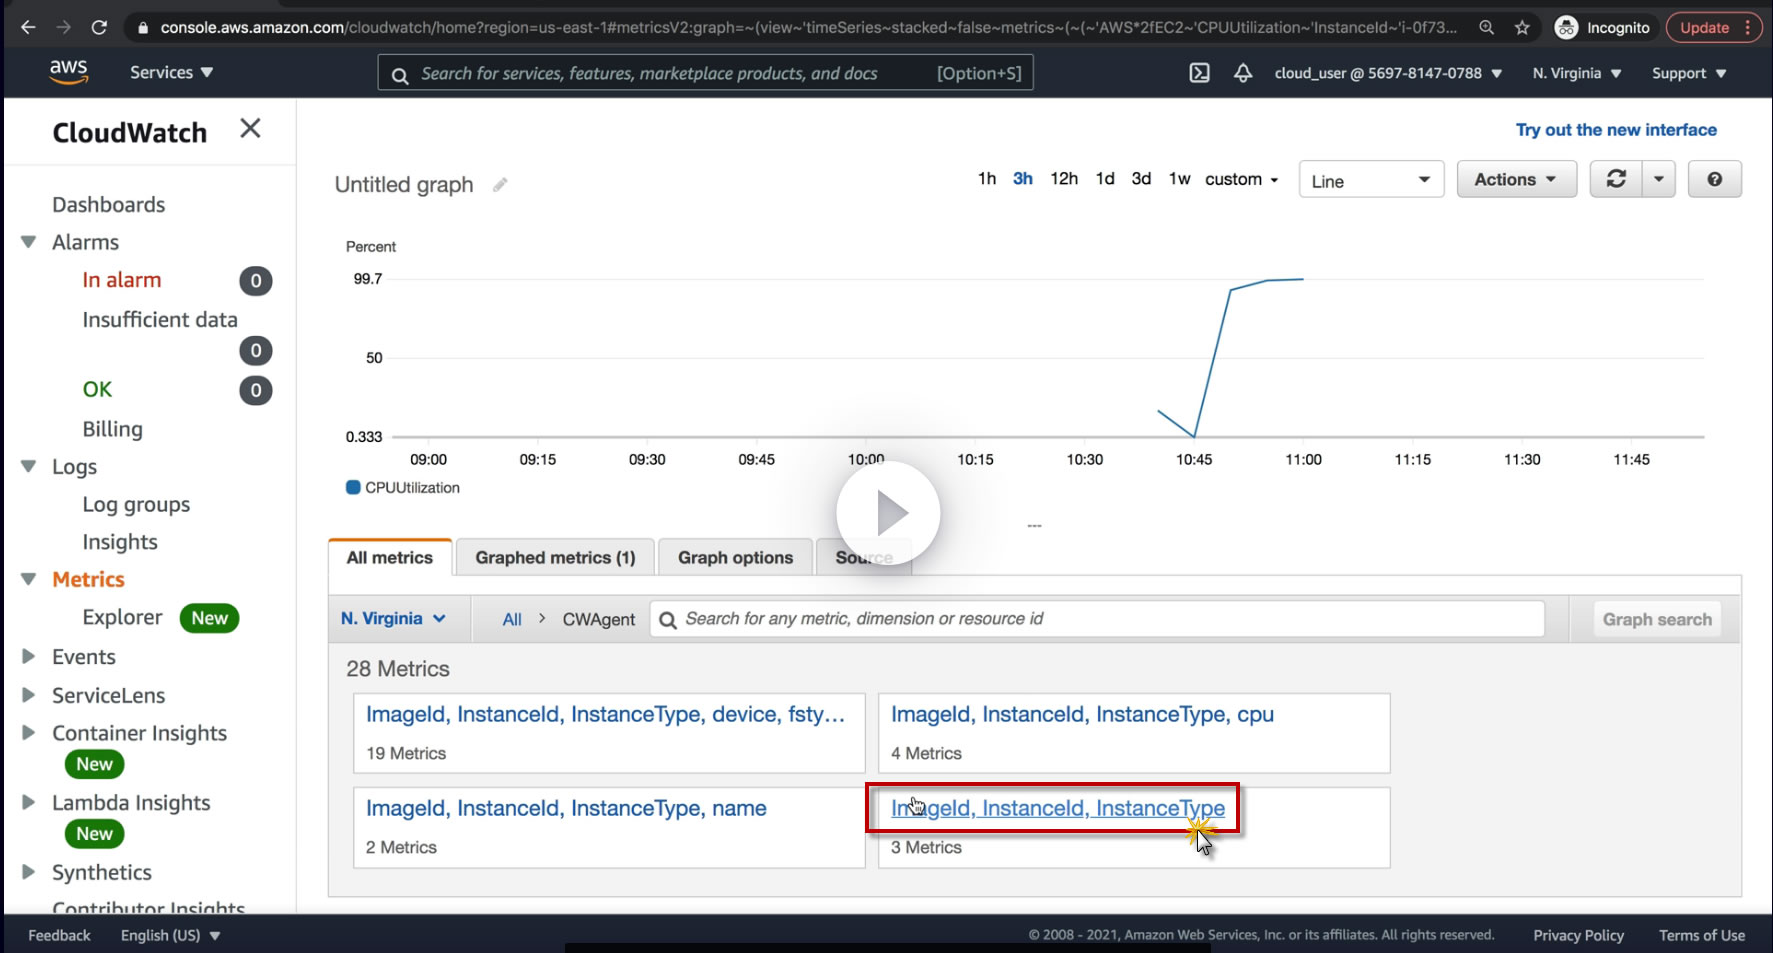The height and width of the screenshot is (953, 1773).
Task: Bookmark this page with the star icon
Action: (x=1522, y=27)
